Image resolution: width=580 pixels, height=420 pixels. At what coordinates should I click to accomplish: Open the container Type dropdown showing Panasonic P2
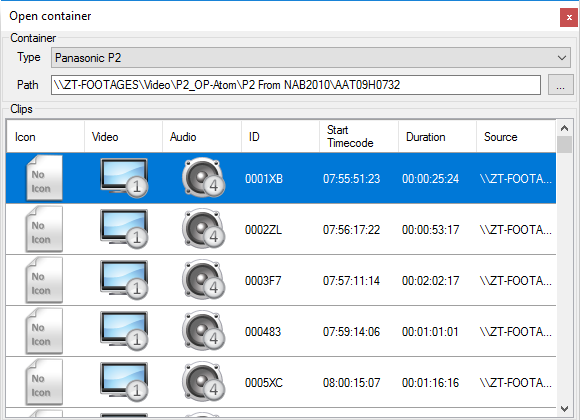coord(311,58)
